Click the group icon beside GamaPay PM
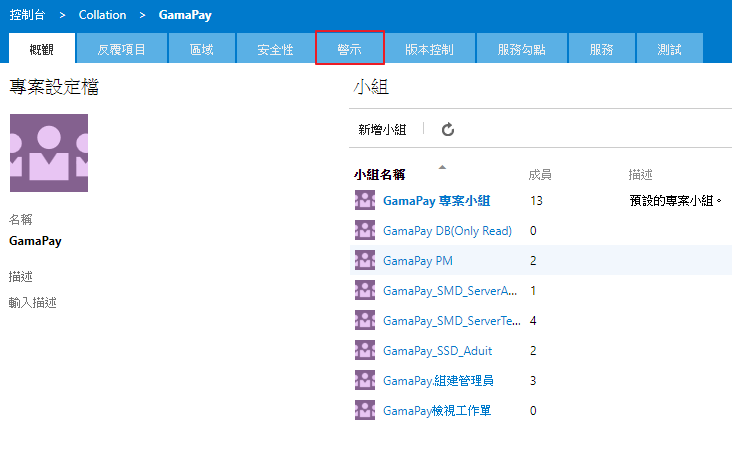Screen dimensions: 732x466 tap(365, 260)
